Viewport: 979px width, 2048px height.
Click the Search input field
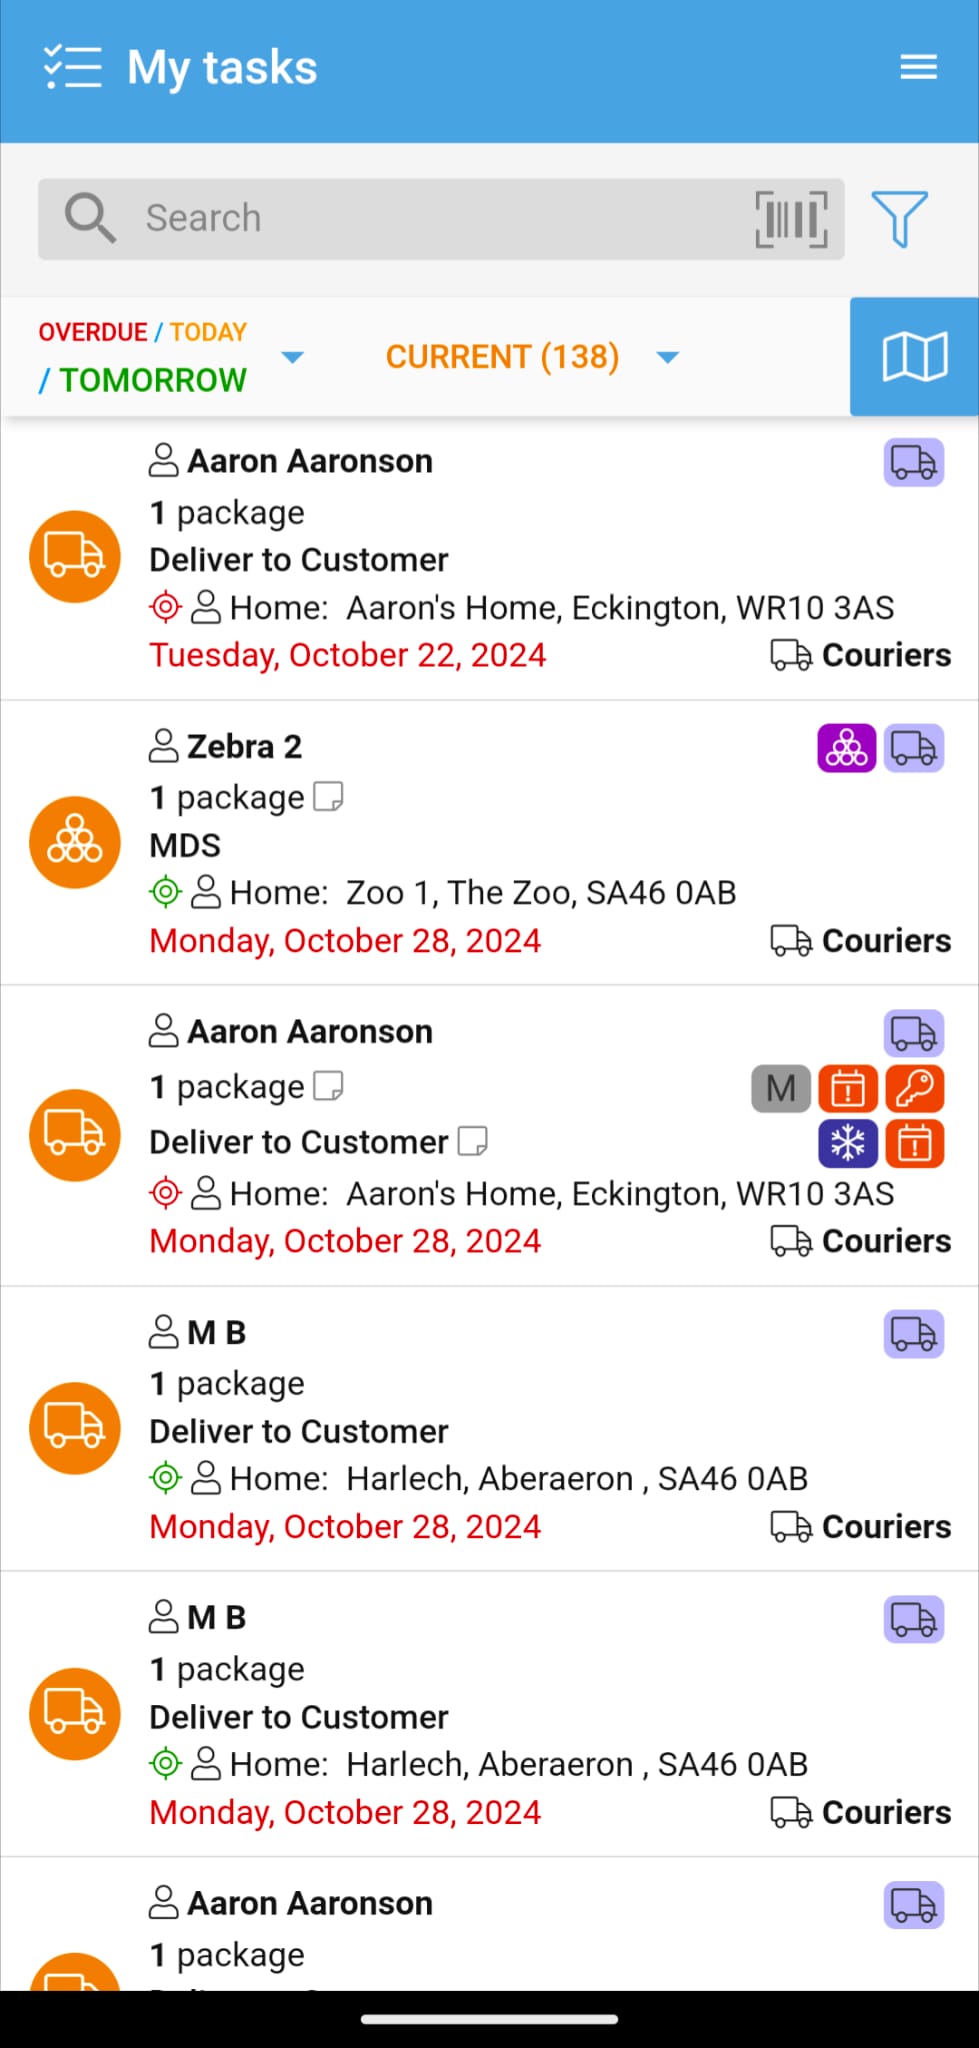click(x=440, y=218)
